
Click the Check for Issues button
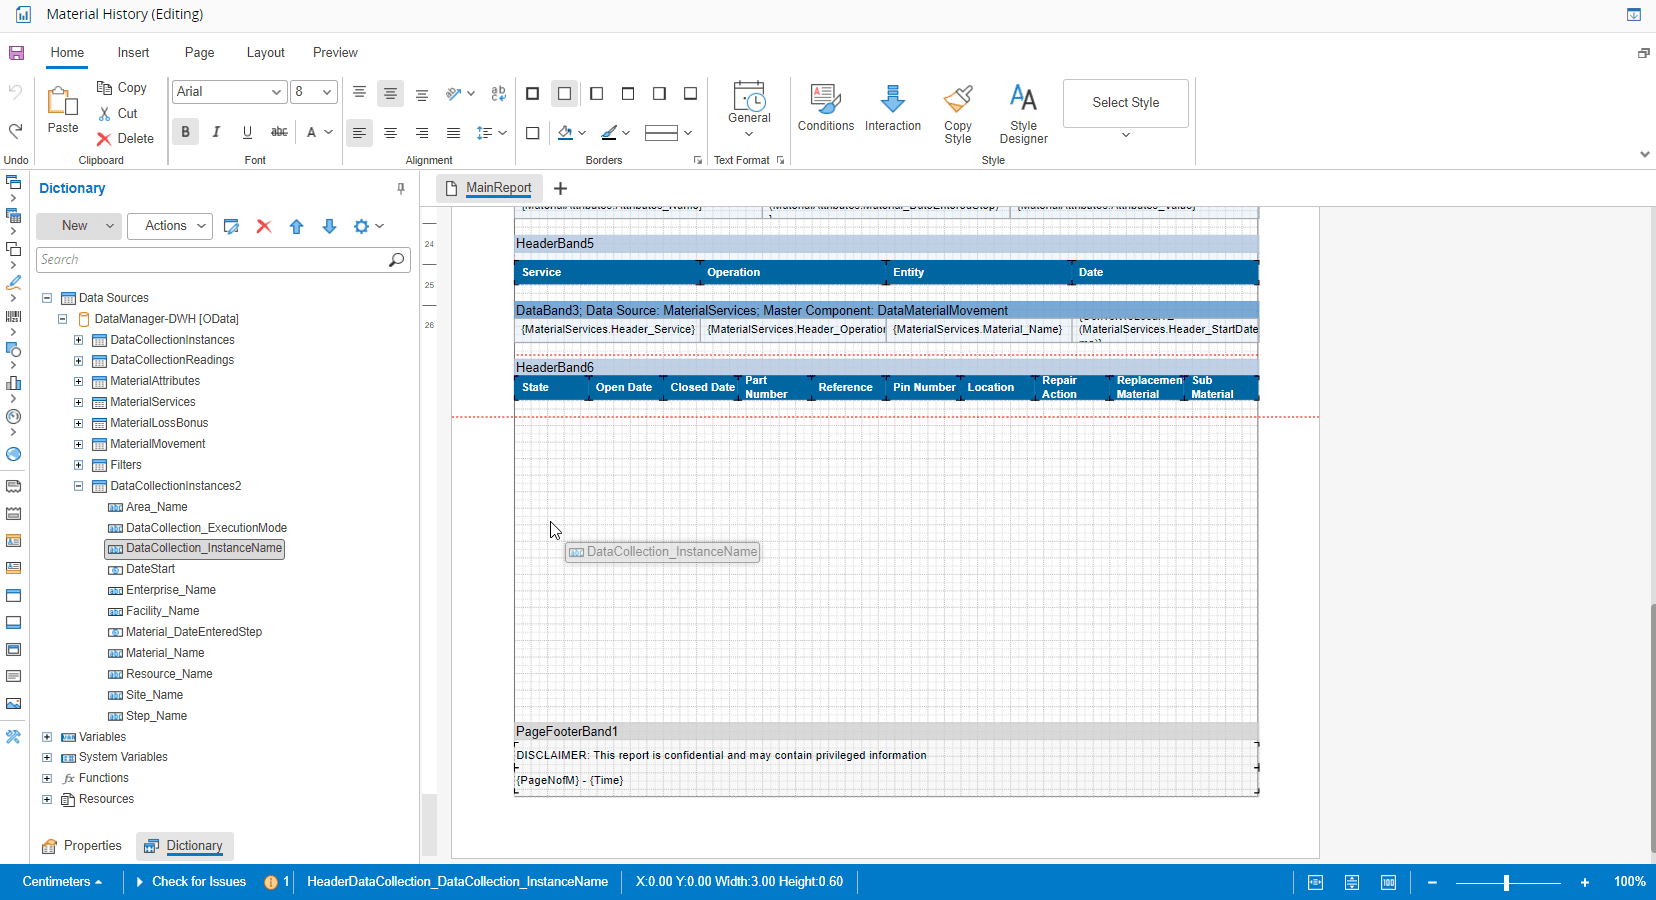[x=198, y=882]
